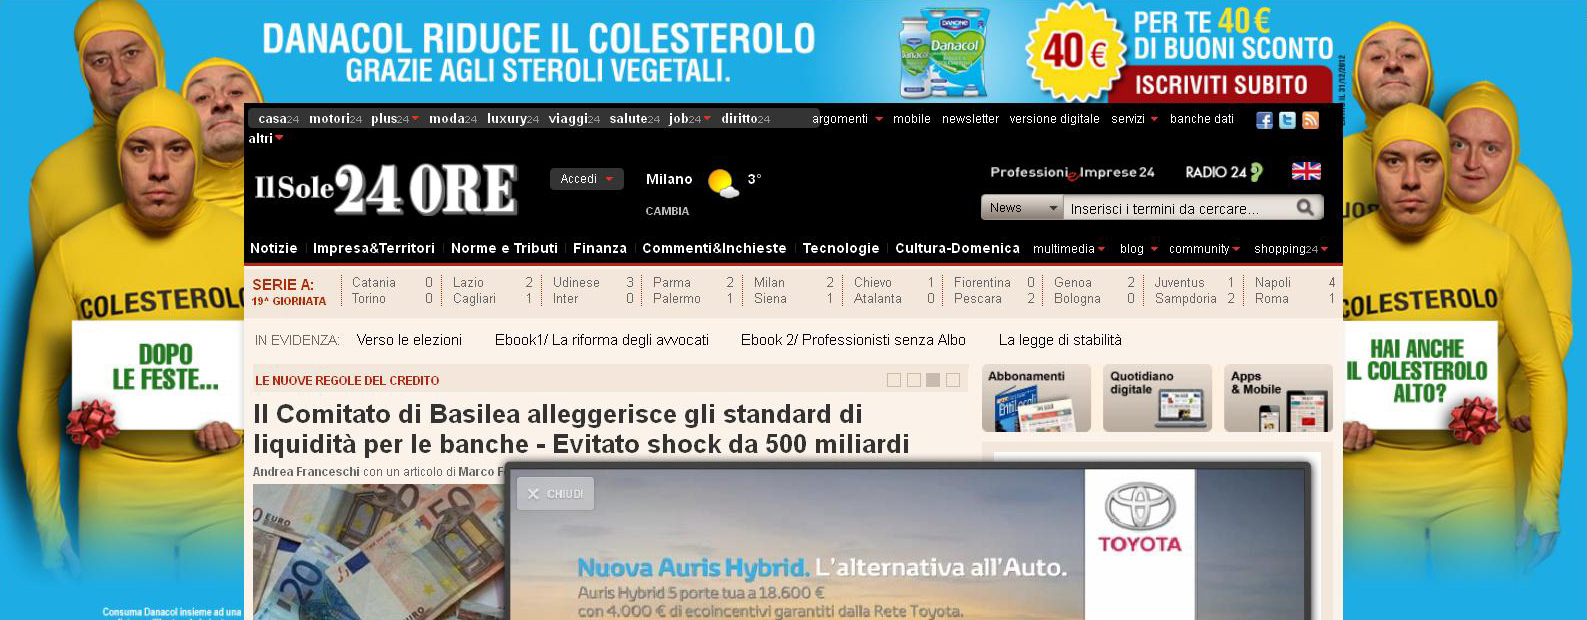This screenshot has height=620, width=1587.
Task: Go to luxury24
Action: click(x=513, y=119)
